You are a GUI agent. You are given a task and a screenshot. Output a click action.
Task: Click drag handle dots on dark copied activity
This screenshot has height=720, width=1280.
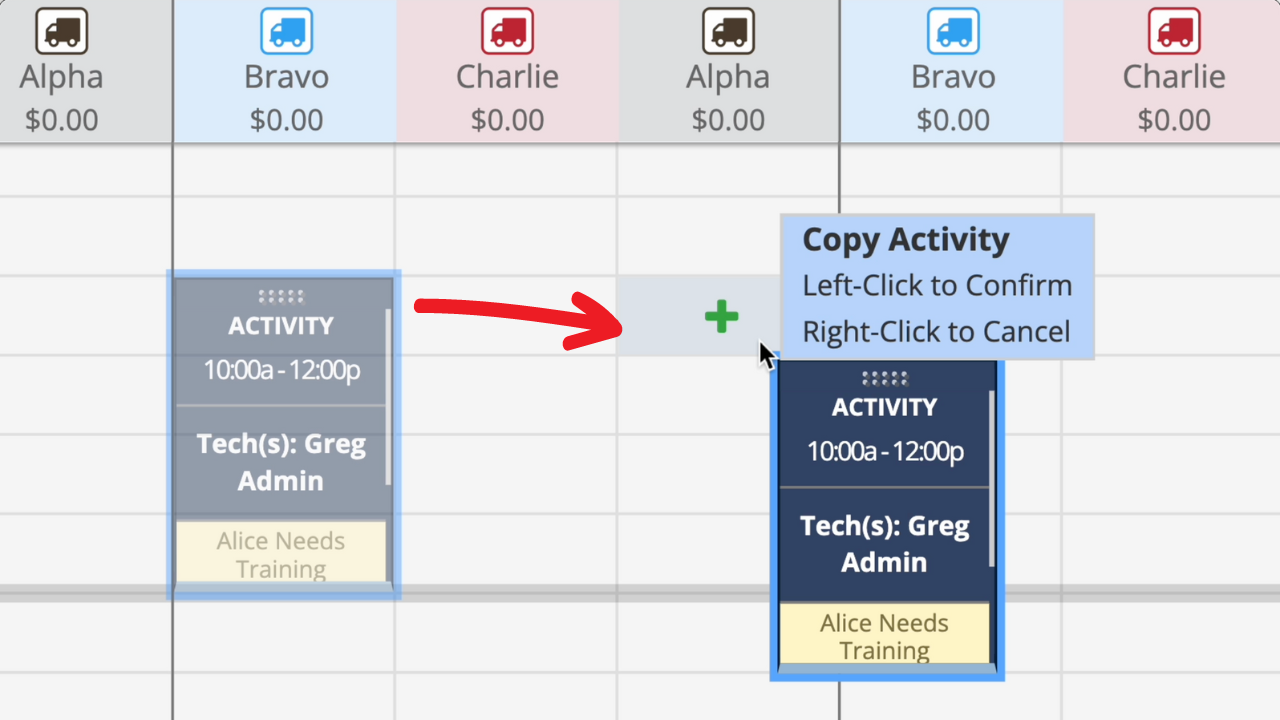[884, 378]
